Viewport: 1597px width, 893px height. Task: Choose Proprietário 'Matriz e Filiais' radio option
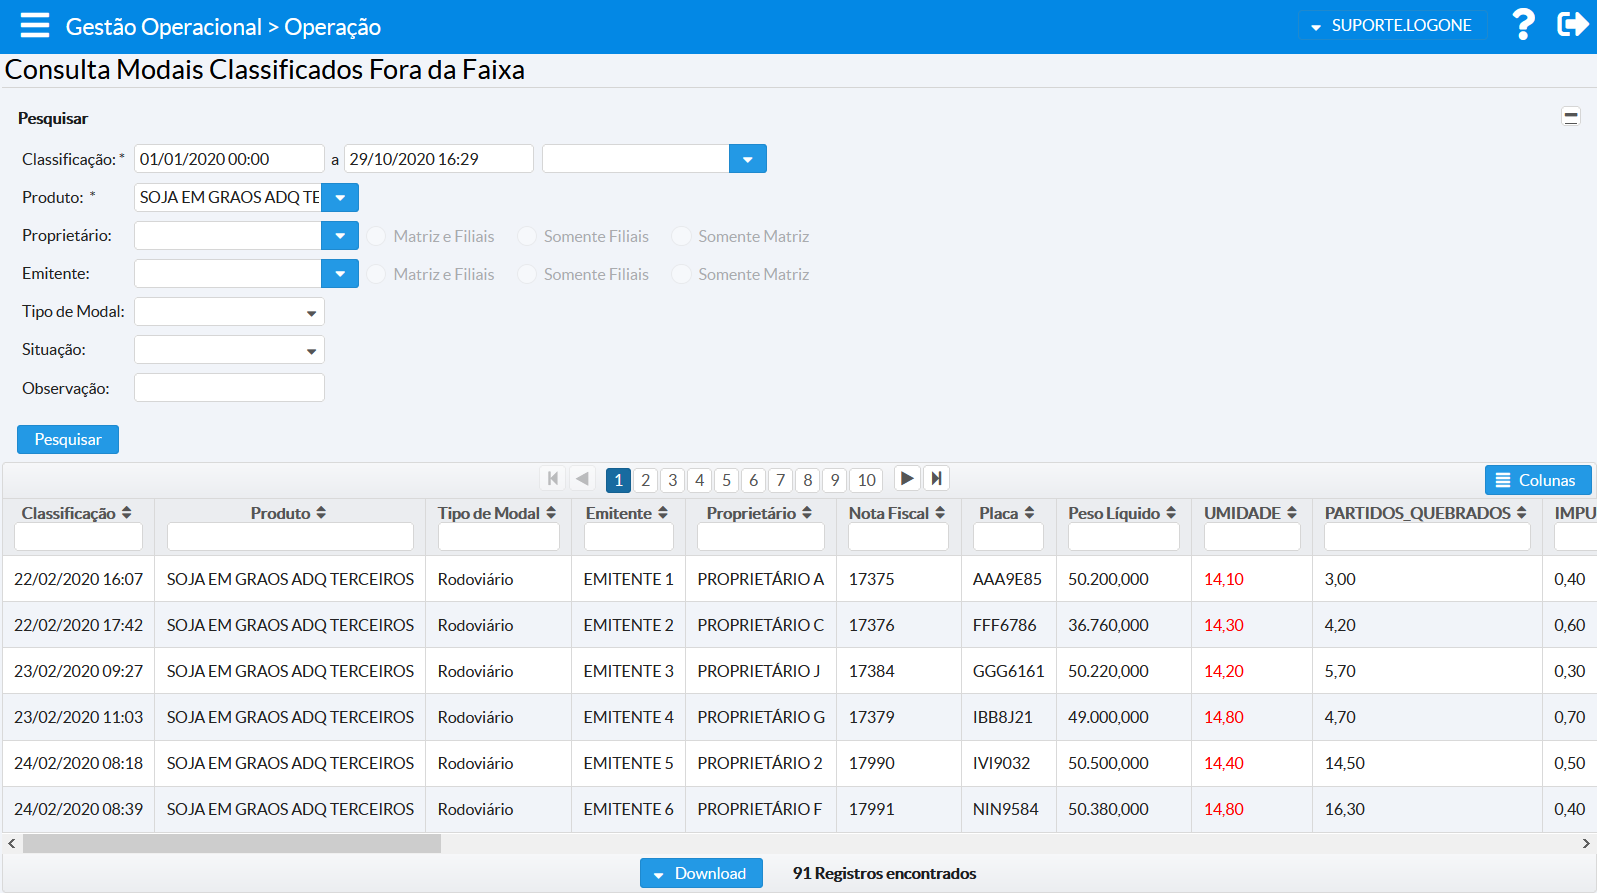(377, 237)
